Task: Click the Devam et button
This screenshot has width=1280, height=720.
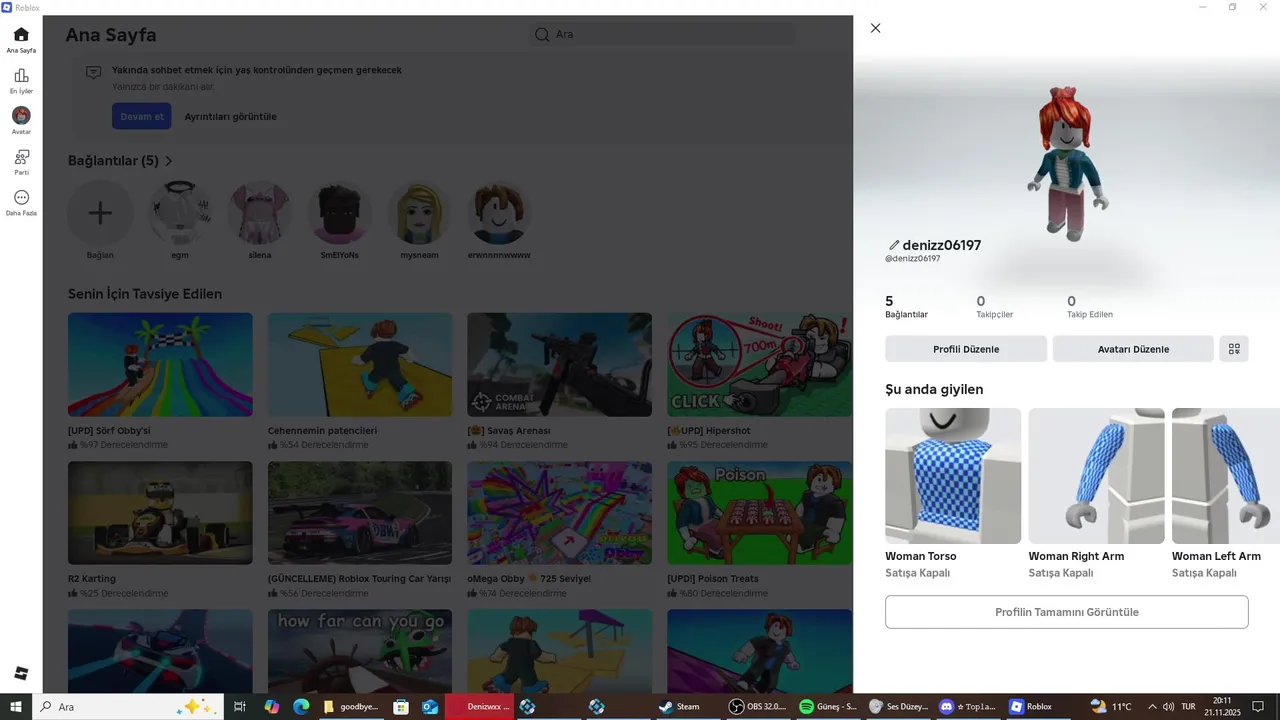Action: click(x=142, y=116)
